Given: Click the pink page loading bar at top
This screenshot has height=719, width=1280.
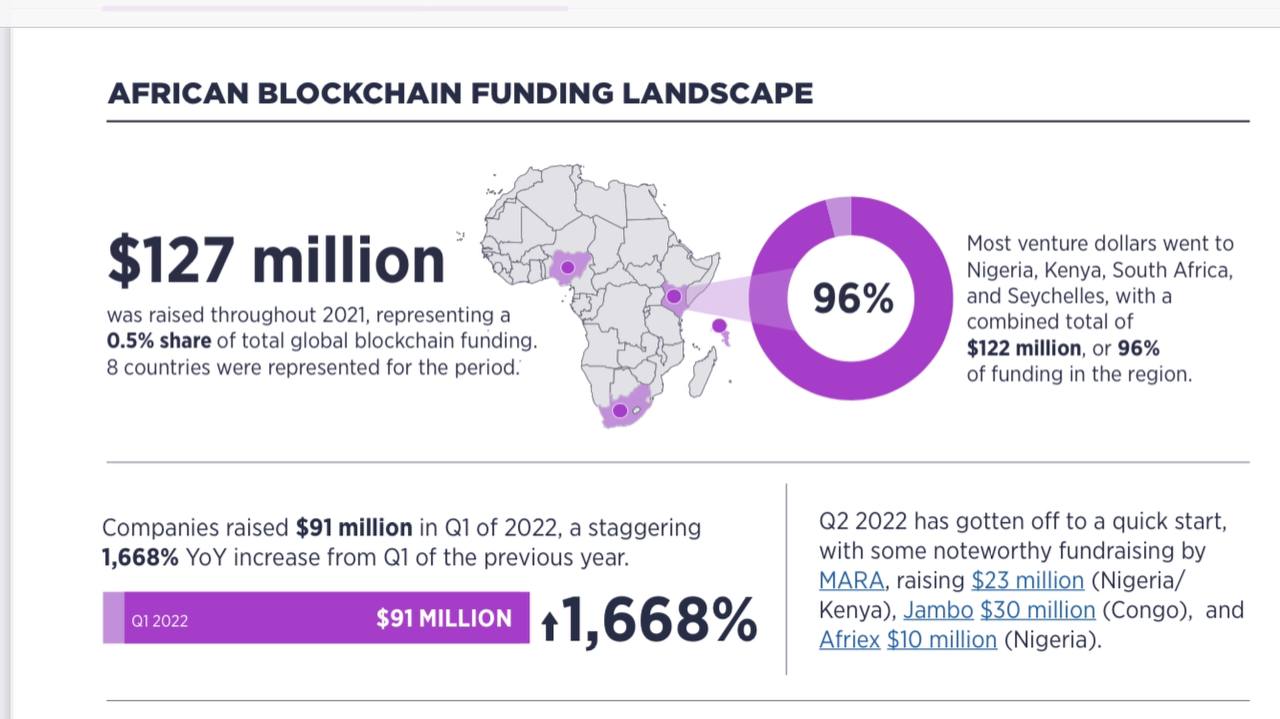Looking at the screenshot, I should pos(335,8).
